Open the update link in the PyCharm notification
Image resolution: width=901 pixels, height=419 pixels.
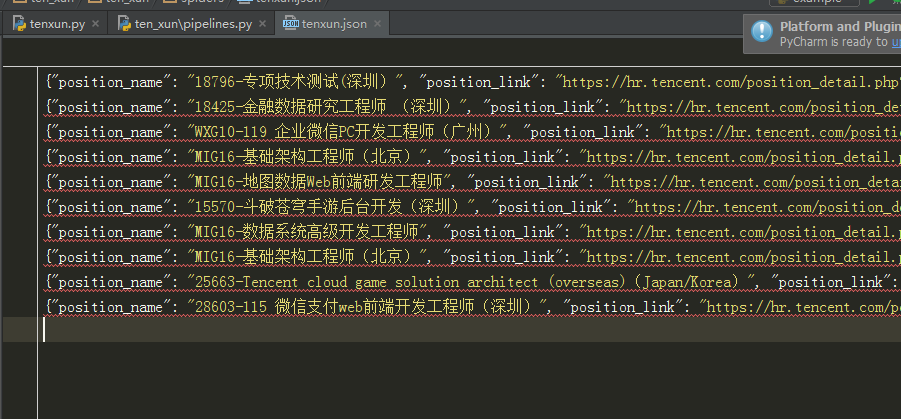[x=896, y=41]
